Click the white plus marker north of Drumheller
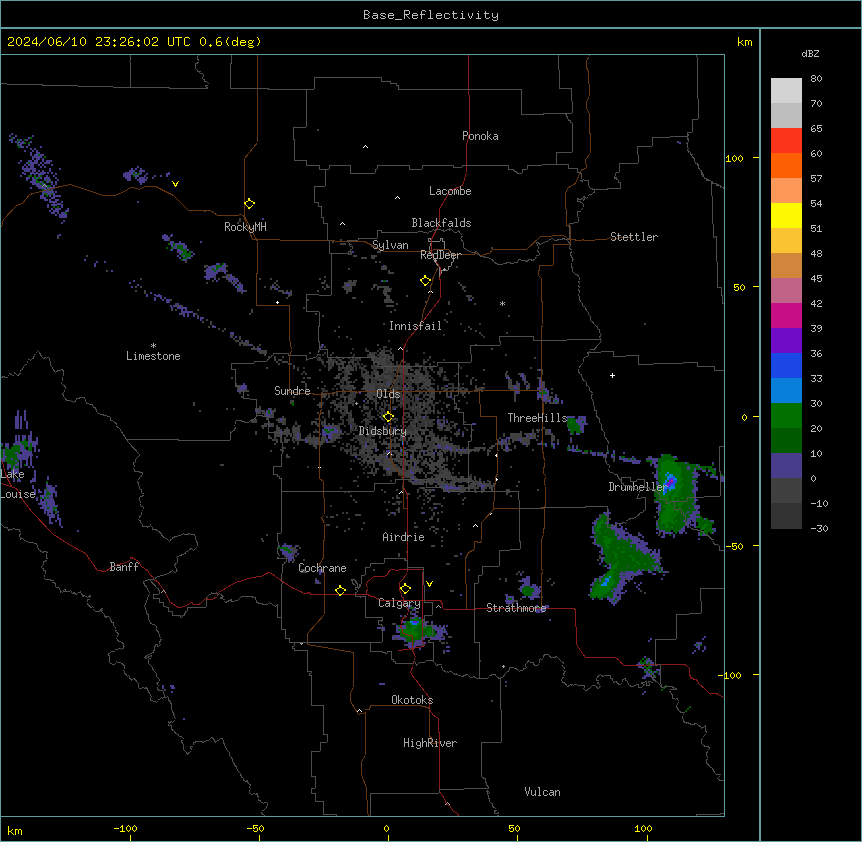 [x=612, y=375]
